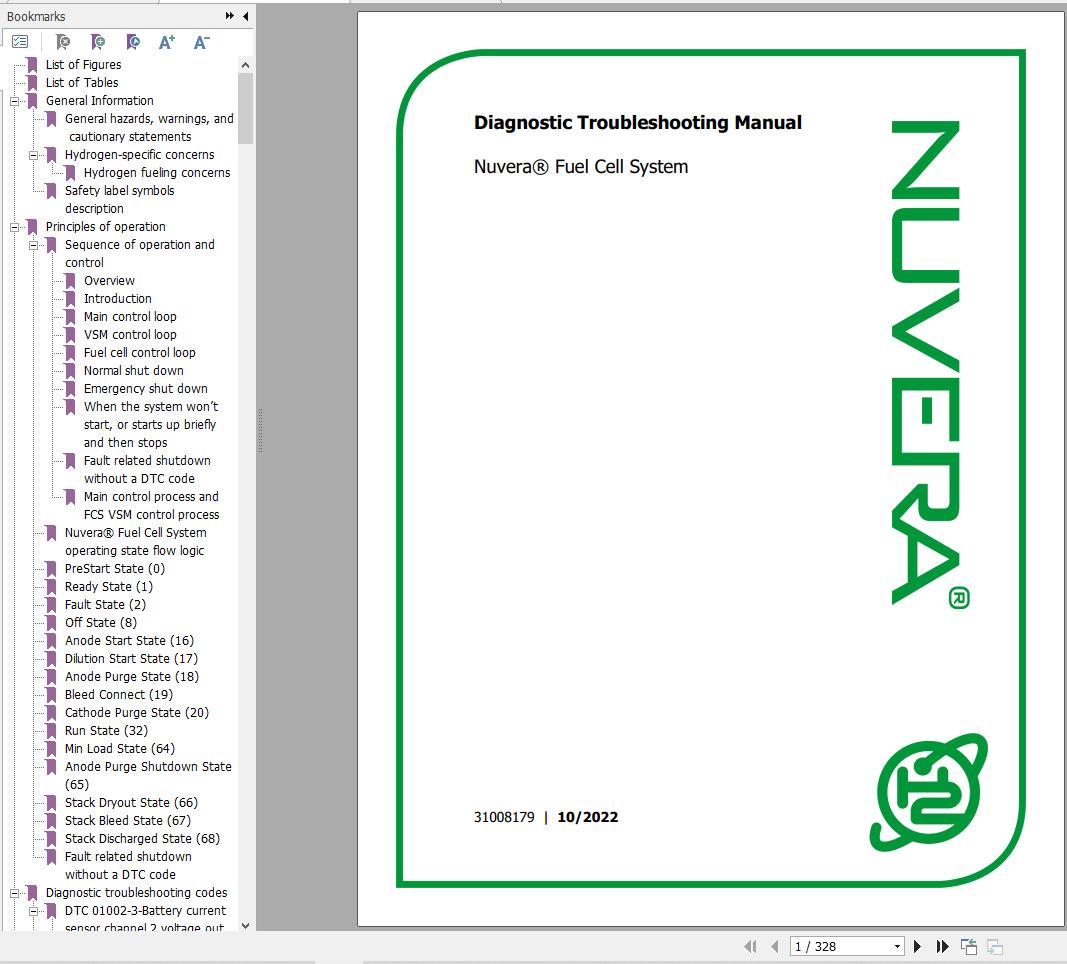The image size is (1067, 964).
Task: Select Diagnostic troubleshooting codes bookmark
Action: [137, 893]
